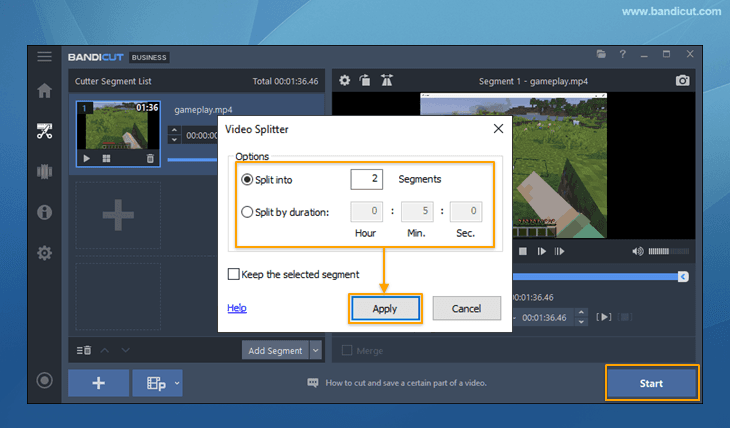
Task: Click the rotate video icon in preview header
Action: [365, 80]
